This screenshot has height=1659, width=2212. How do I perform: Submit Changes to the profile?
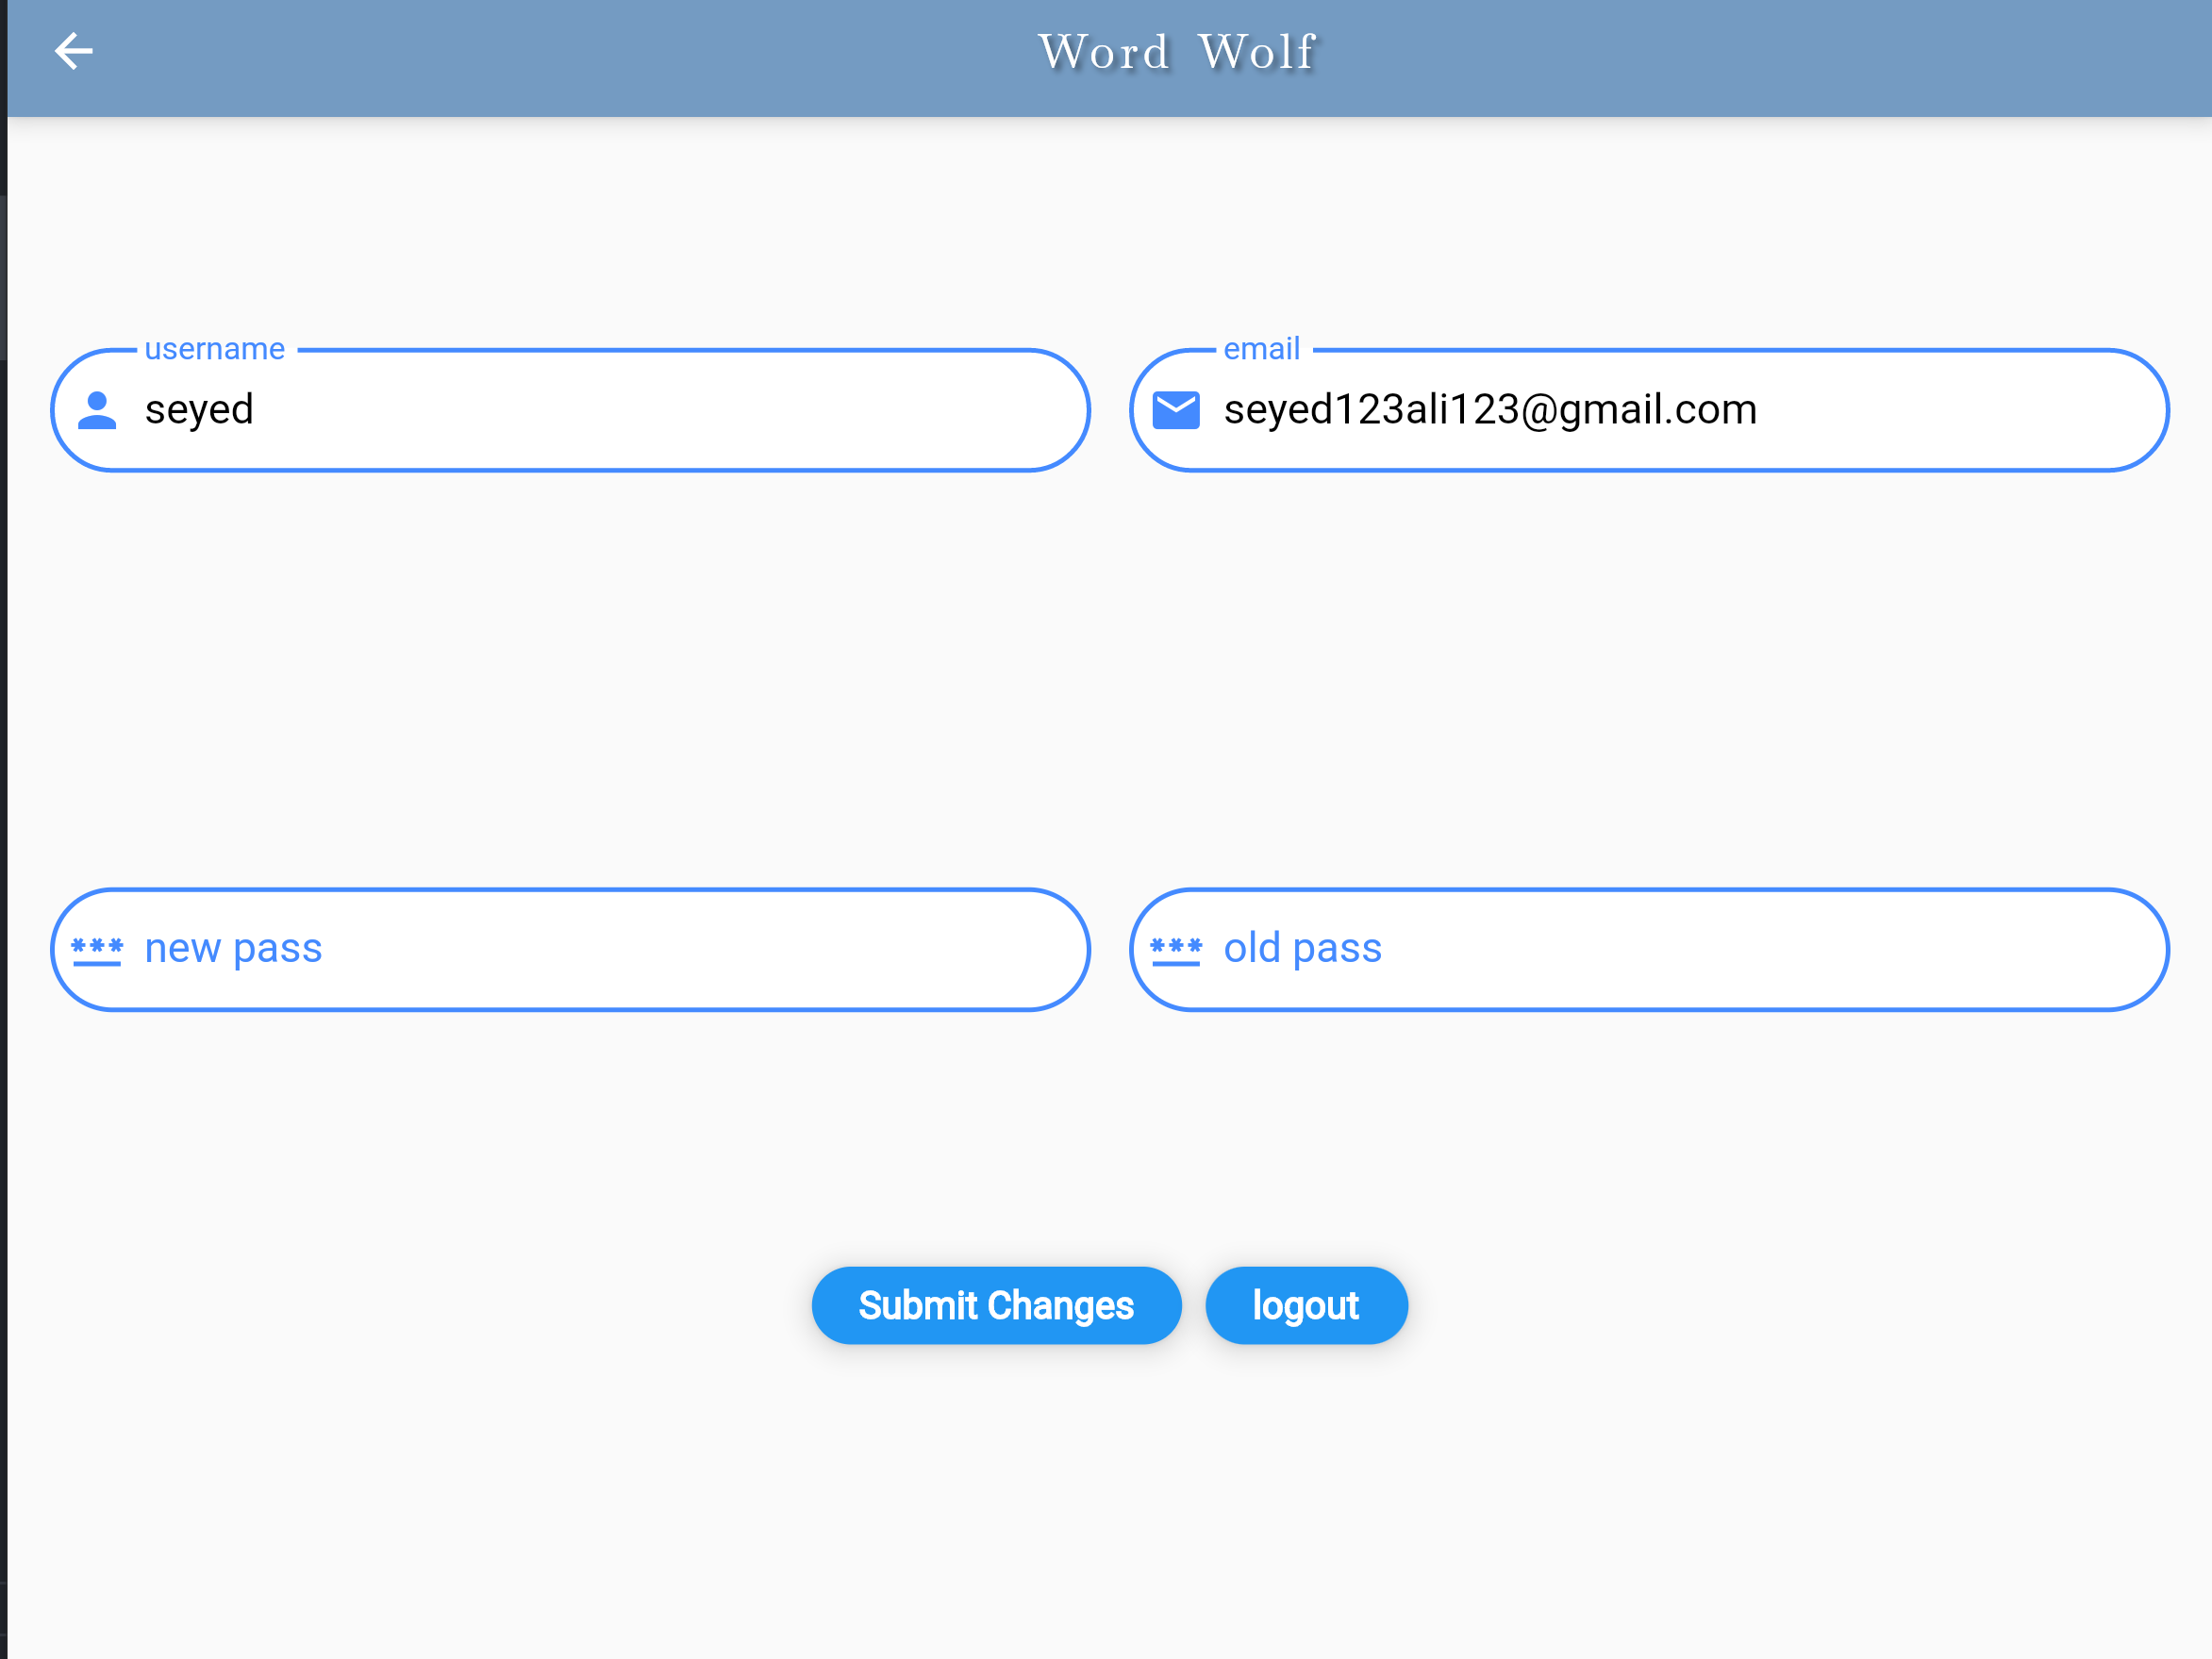coord(996,1305)
